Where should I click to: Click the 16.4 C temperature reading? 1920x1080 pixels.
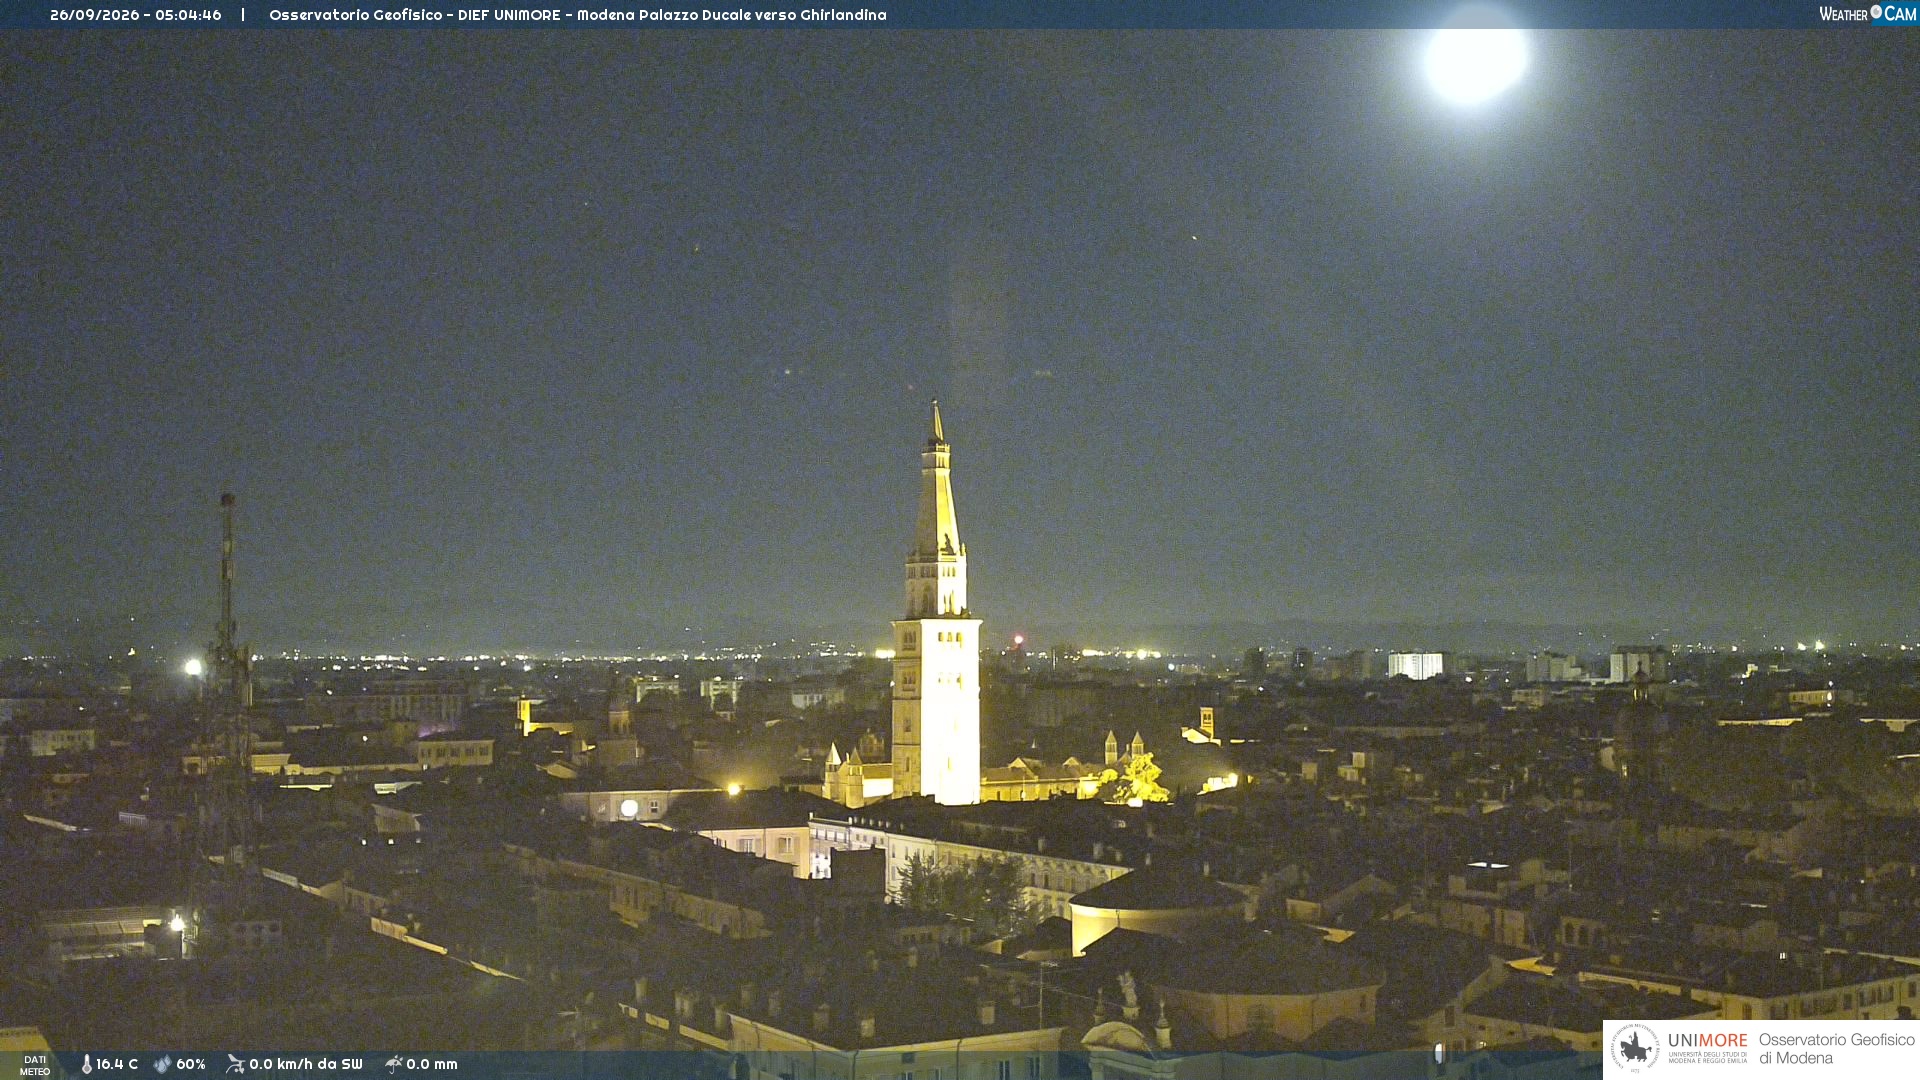coord(117,1064)
